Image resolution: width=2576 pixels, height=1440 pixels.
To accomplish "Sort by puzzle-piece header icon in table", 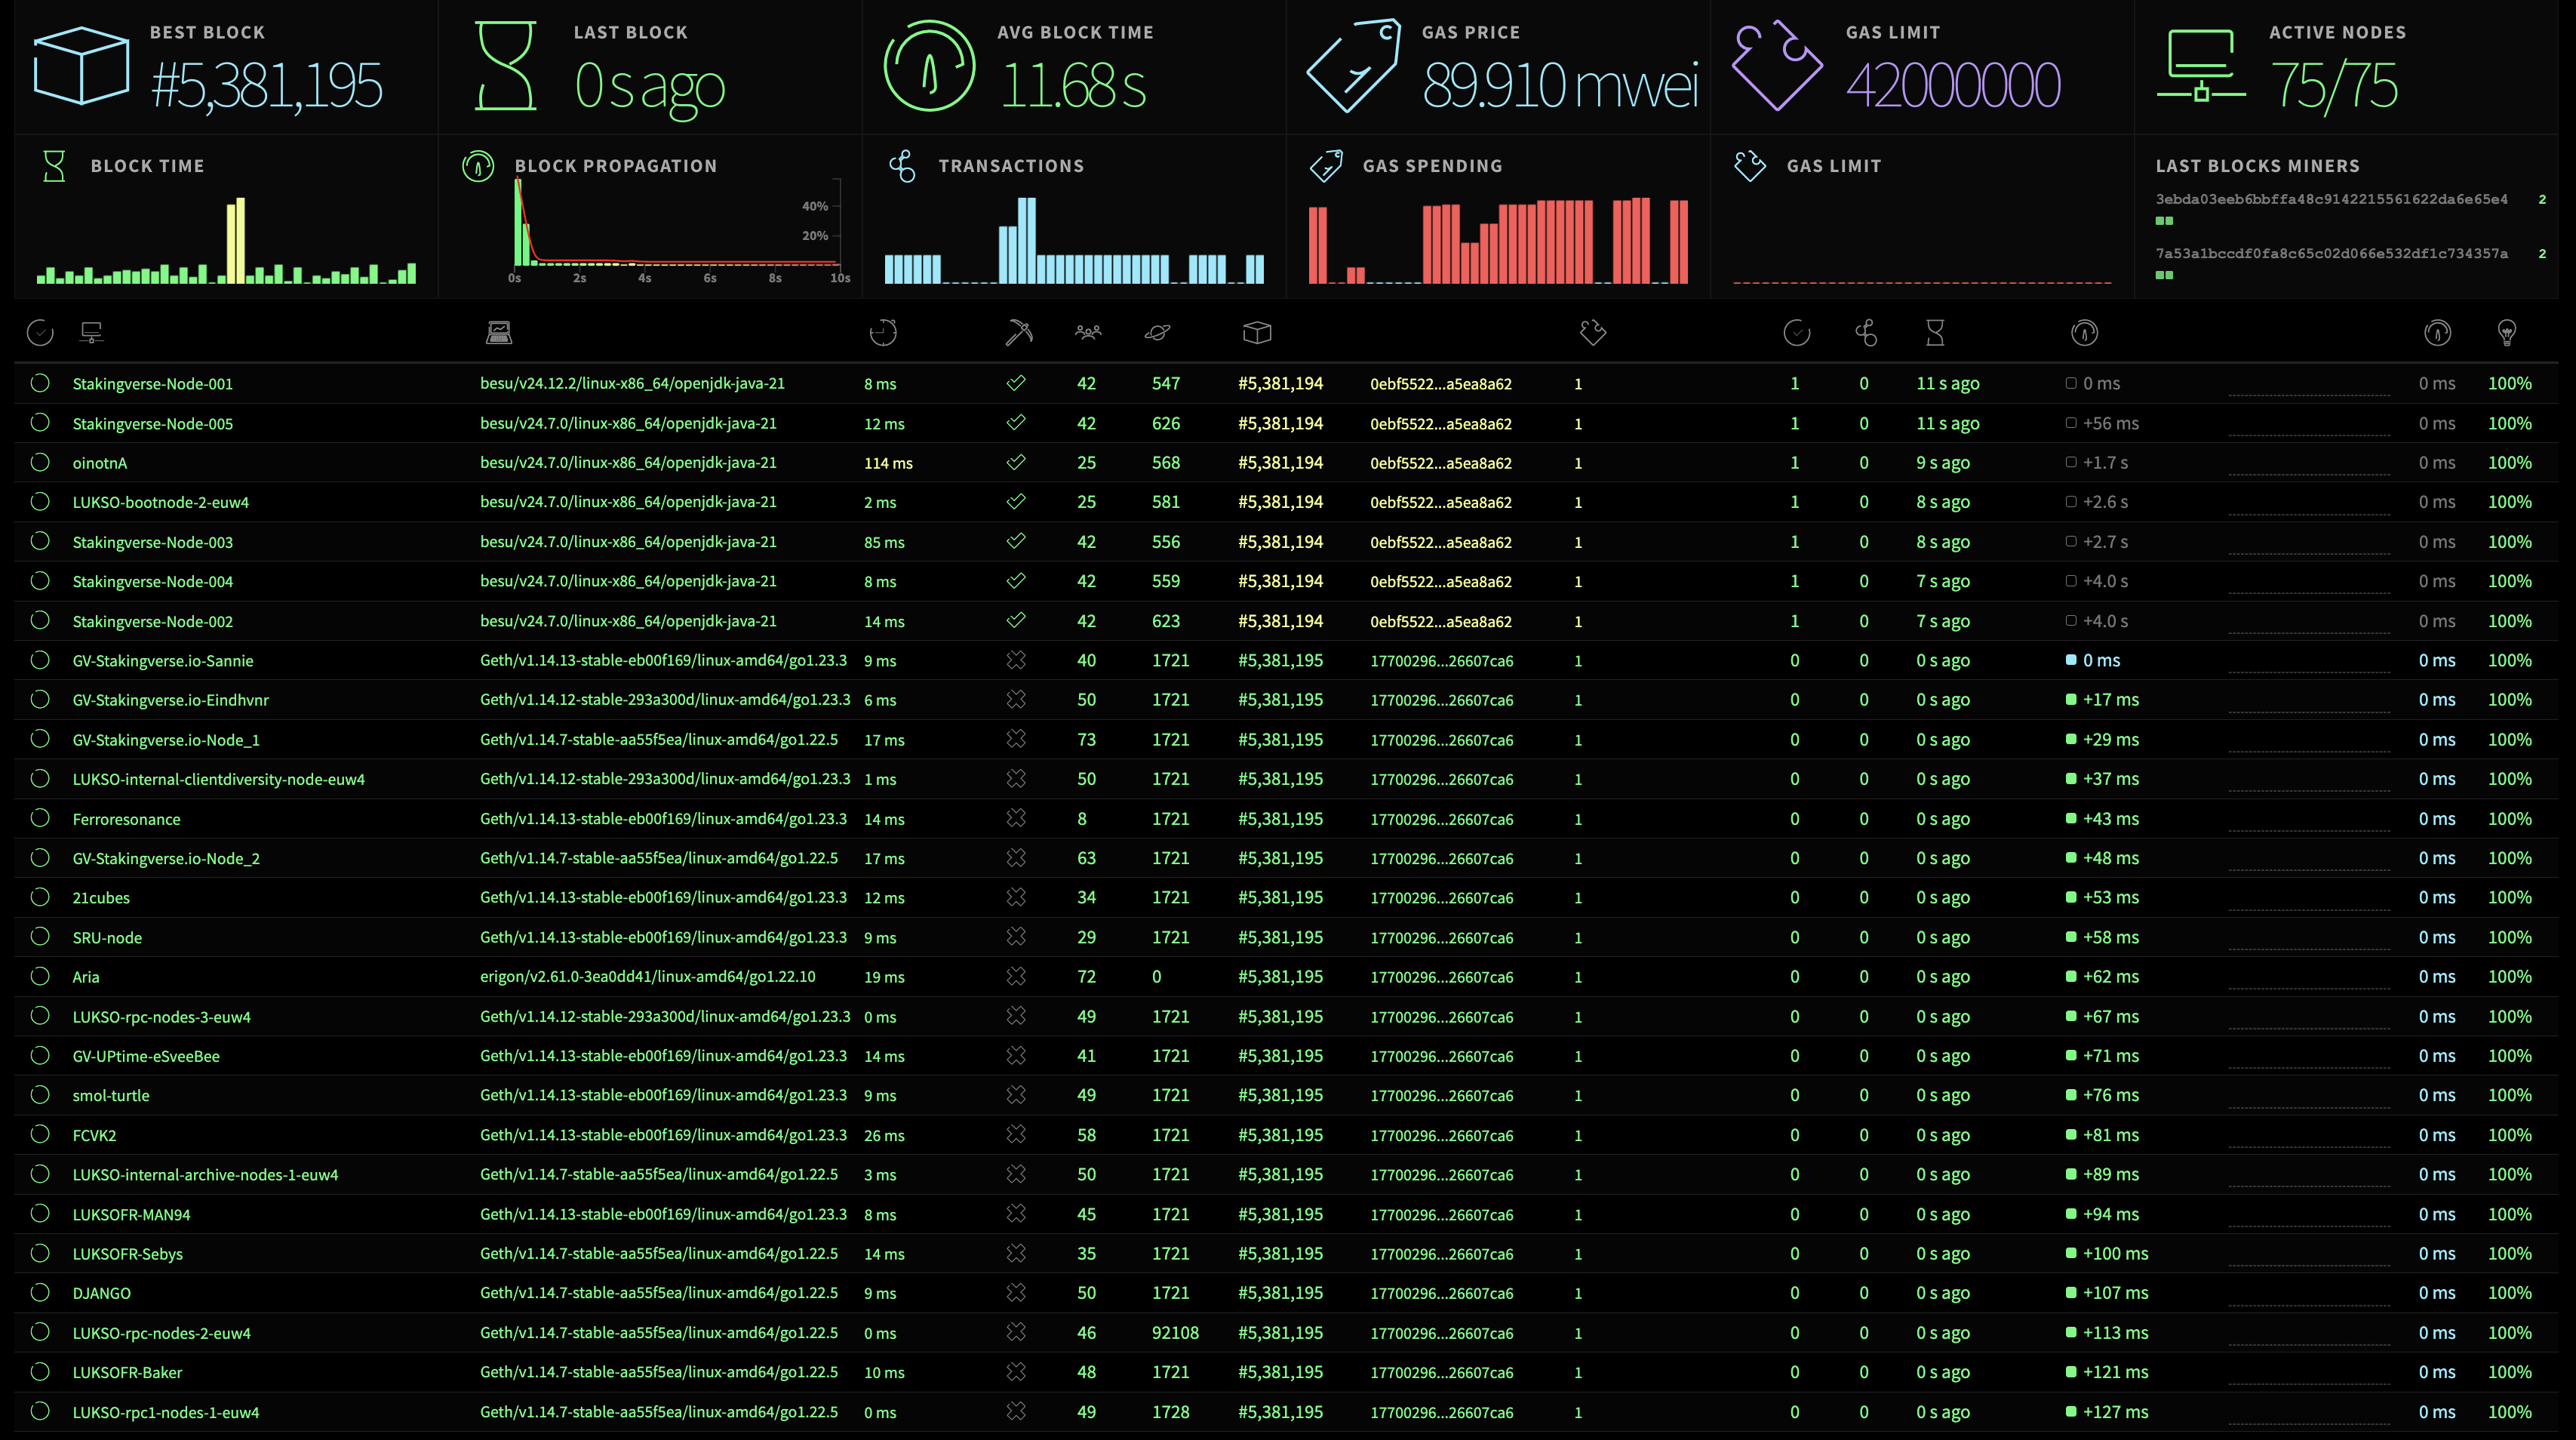I will [1593, 333].
